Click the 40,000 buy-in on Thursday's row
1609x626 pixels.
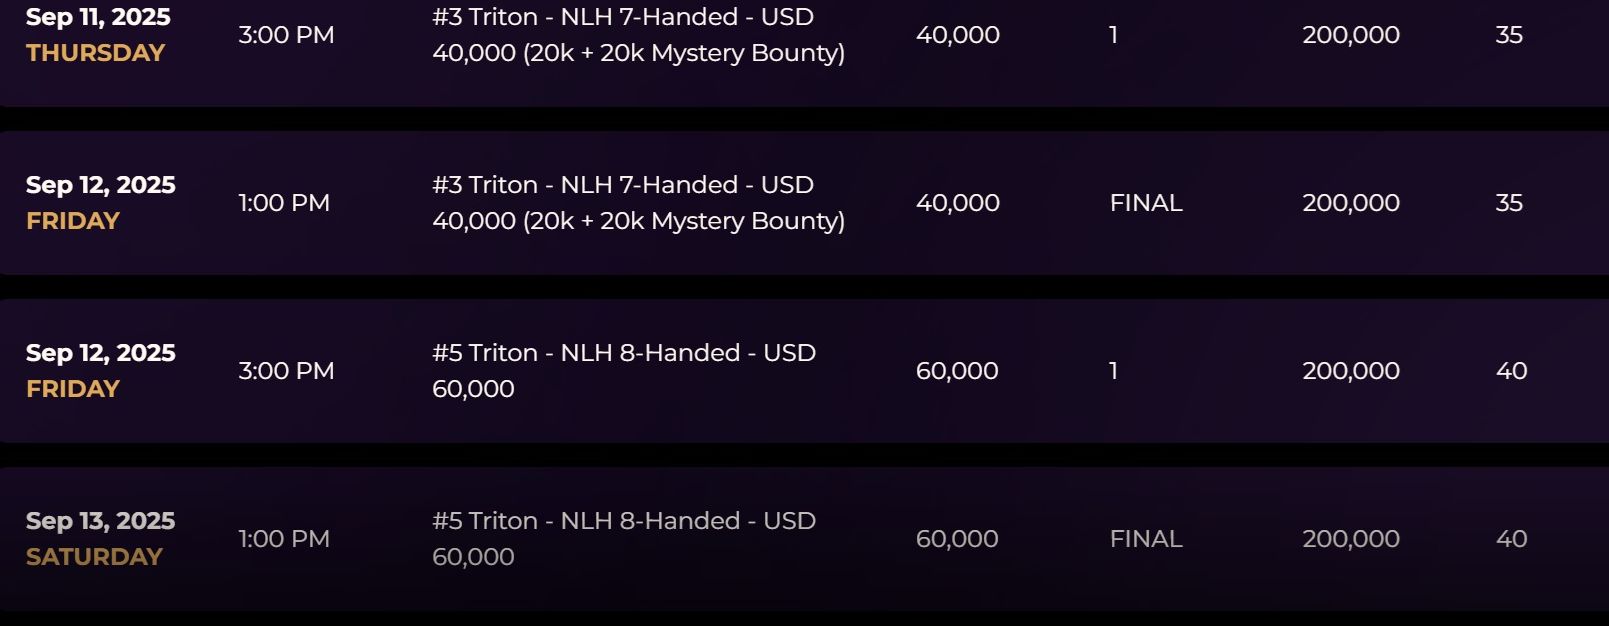957,35
